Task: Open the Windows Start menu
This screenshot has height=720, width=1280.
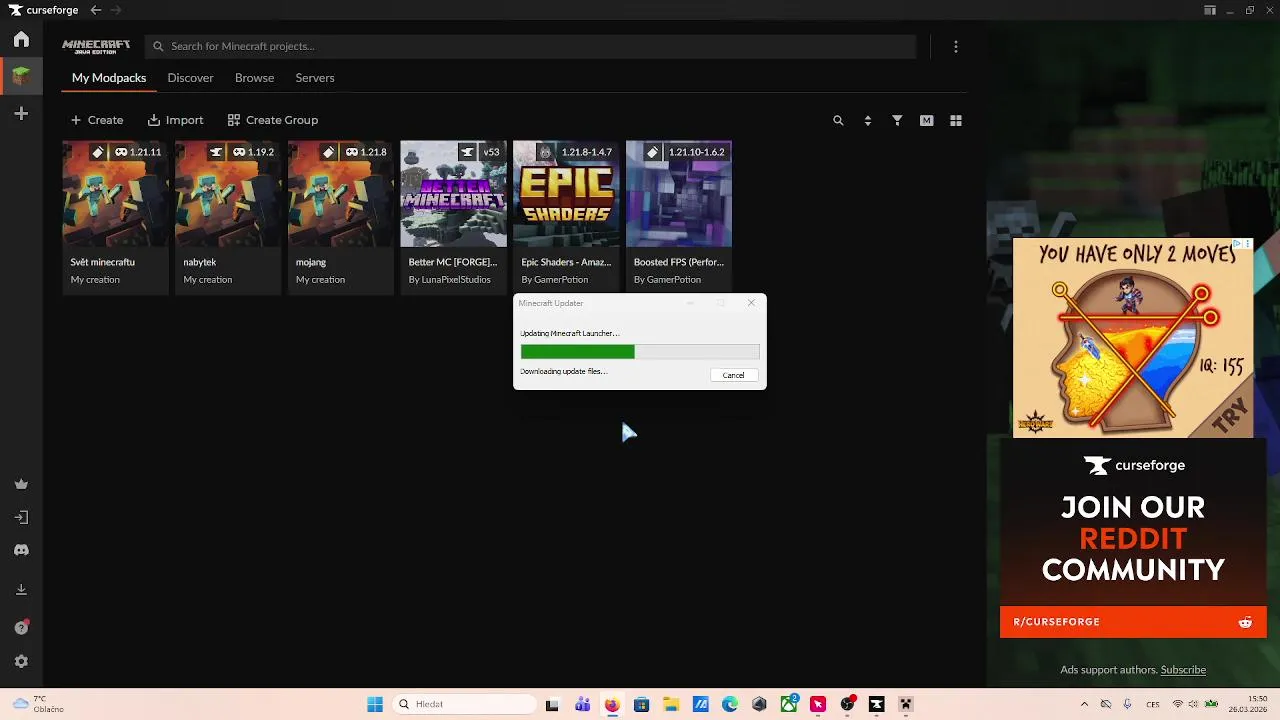Action: 375,704
